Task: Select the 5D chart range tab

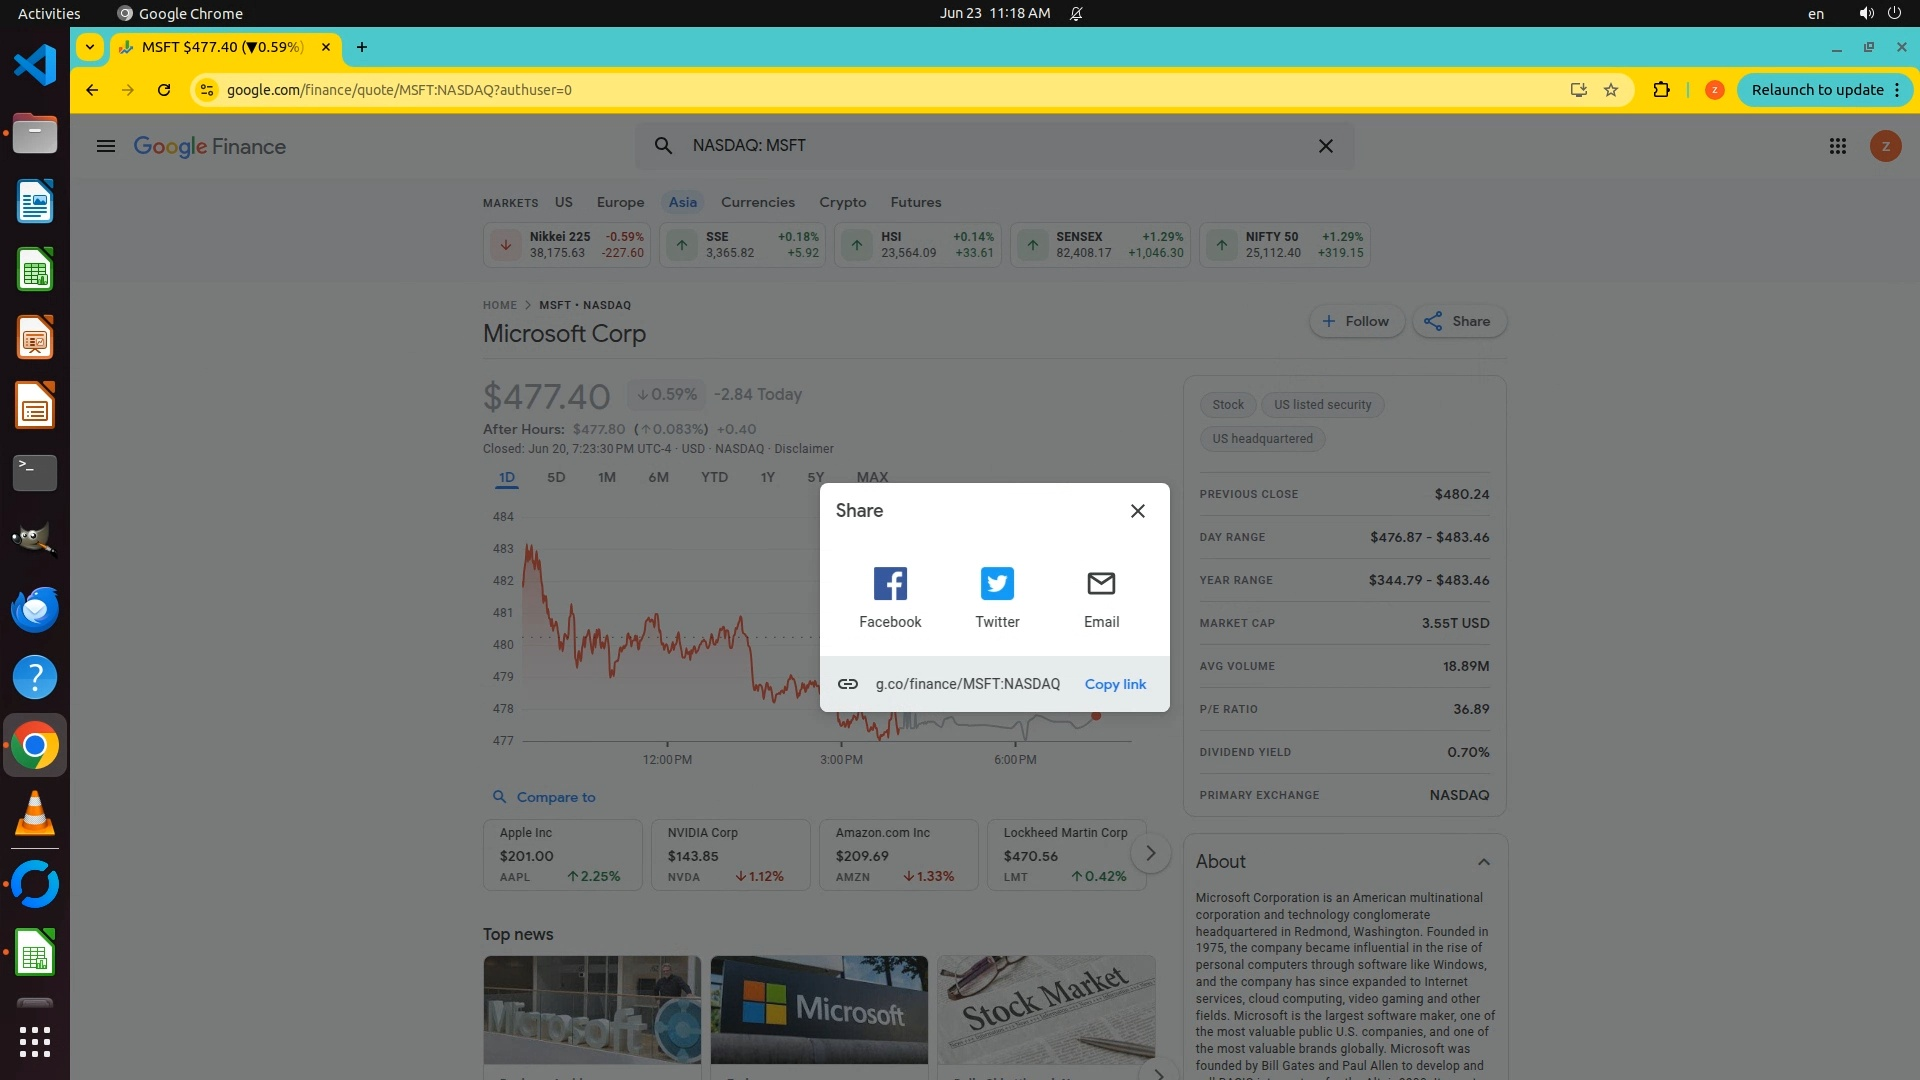Action: point(556,477)
